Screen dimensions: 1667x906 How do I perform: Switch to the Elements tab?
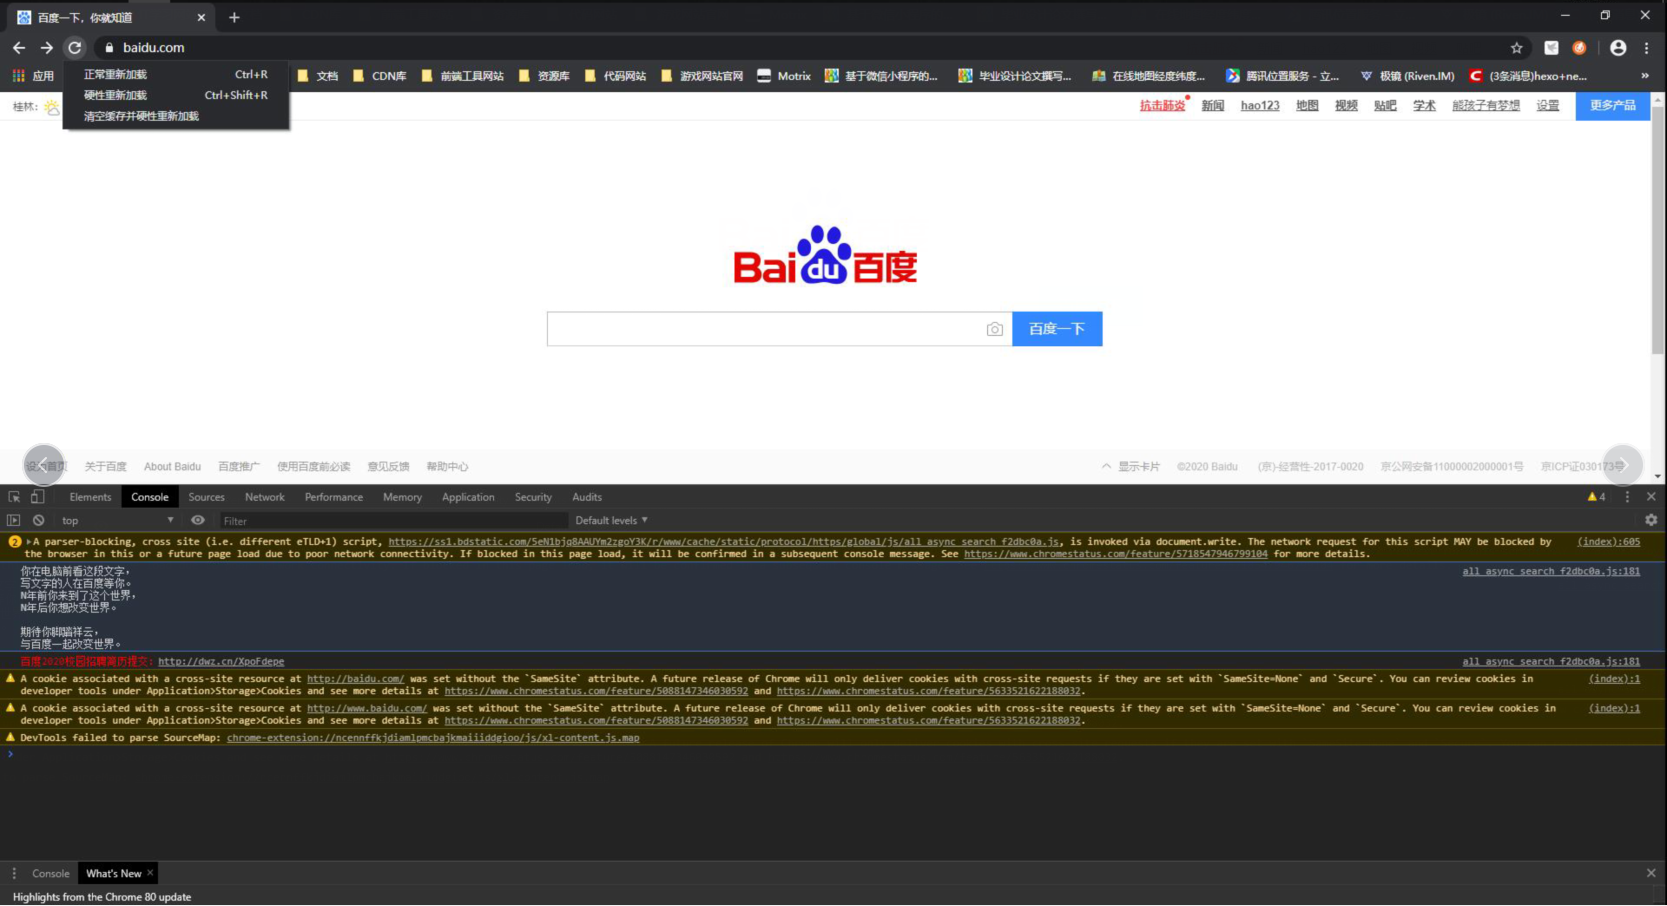[x=90, y=497]
